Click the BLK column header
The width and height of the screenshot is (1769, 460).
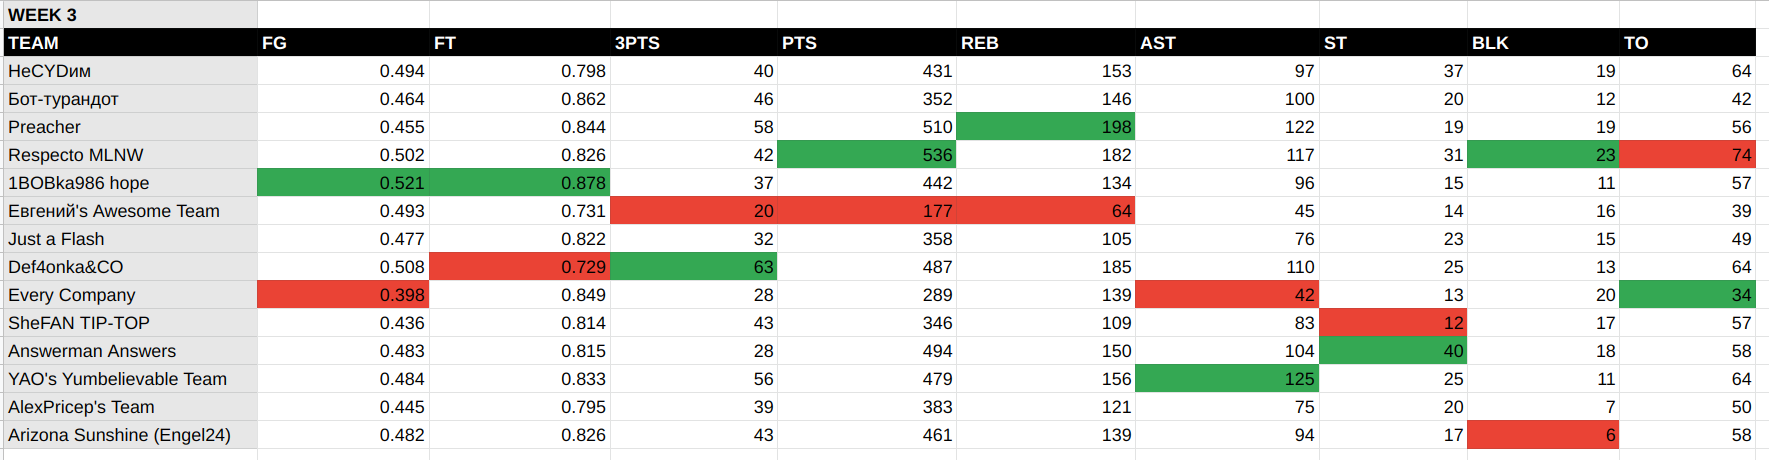tap(1543, 42)
